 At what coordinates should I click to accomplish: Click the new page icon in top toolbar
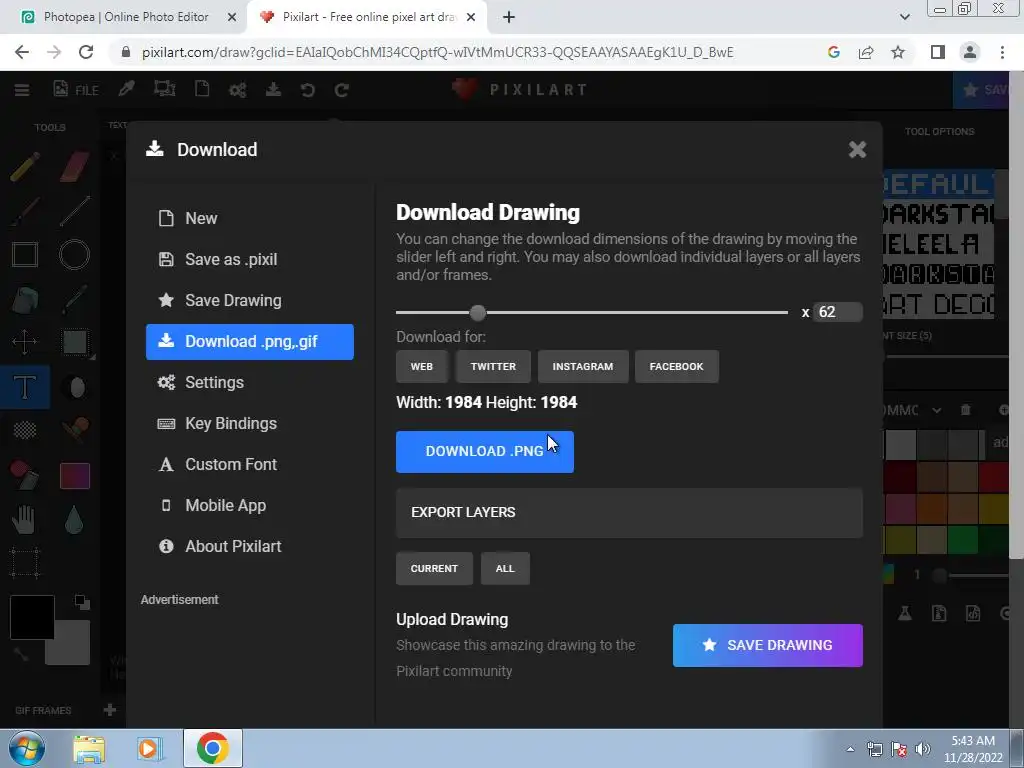point(202,89)
